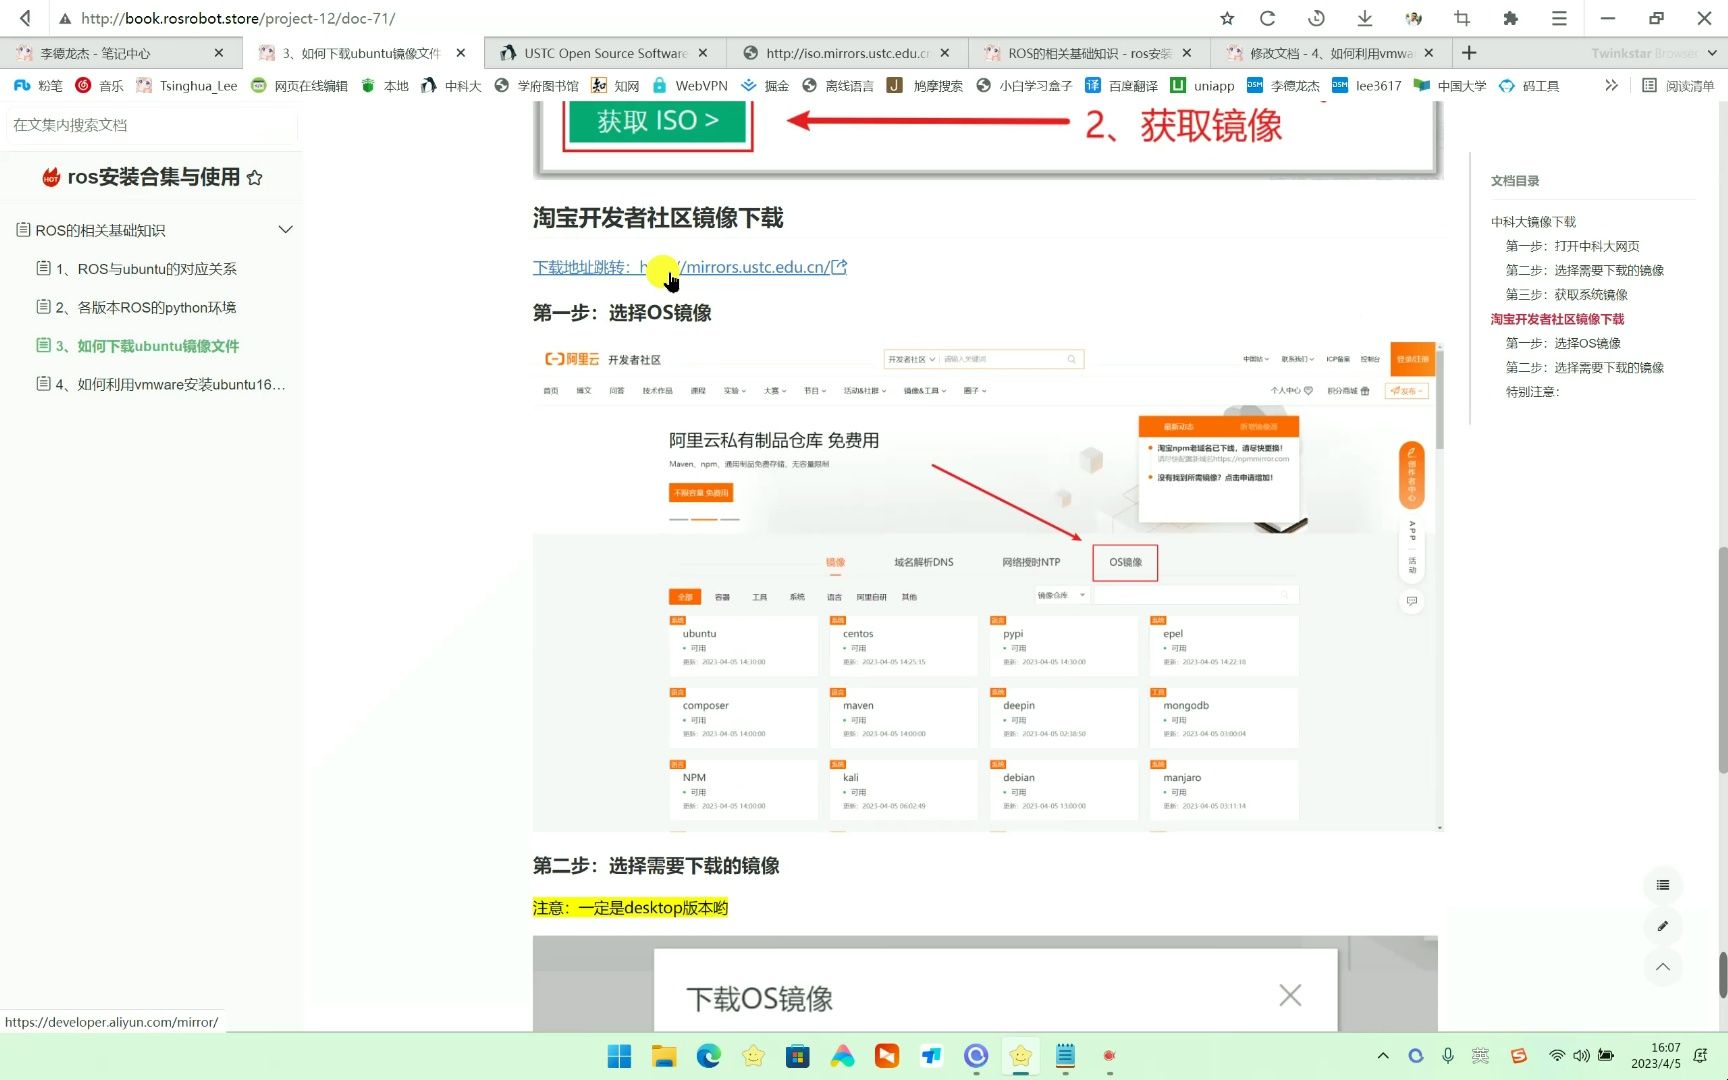
Task: Expand bookmarks overflow chevron
Action: click(1611, 86)
